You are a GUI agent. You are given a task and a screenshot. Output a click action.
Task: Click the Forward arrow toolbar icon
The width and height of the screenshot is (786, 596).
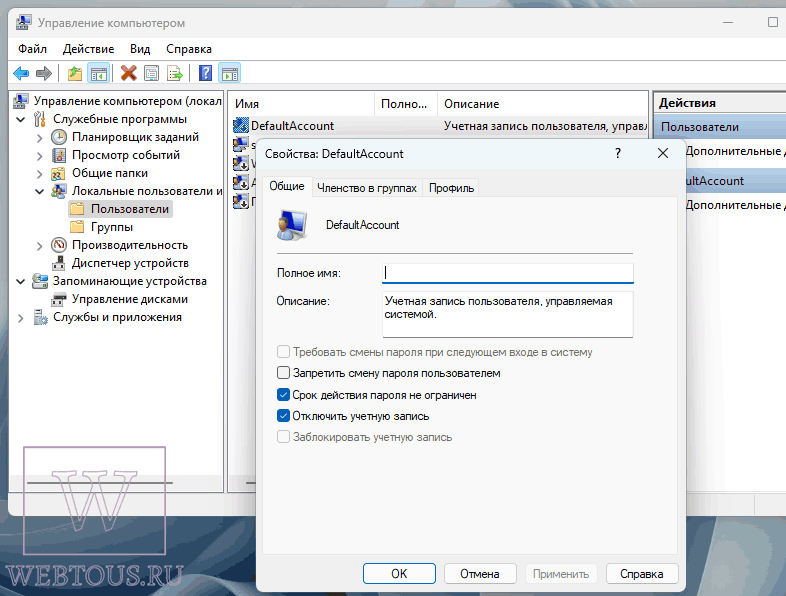pyautogui.click(x=44, y=74)
